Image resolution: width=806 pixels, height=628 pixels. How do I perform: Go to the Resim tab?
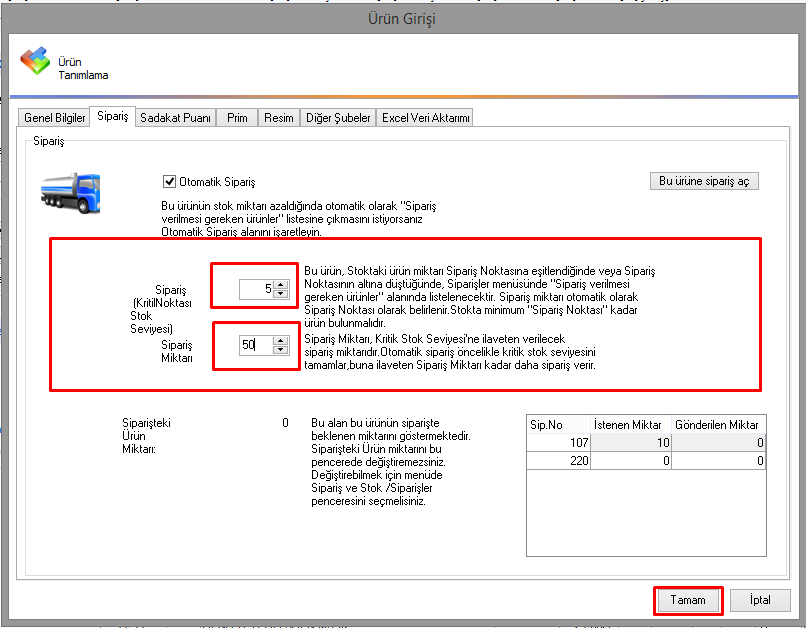[279, 118]
